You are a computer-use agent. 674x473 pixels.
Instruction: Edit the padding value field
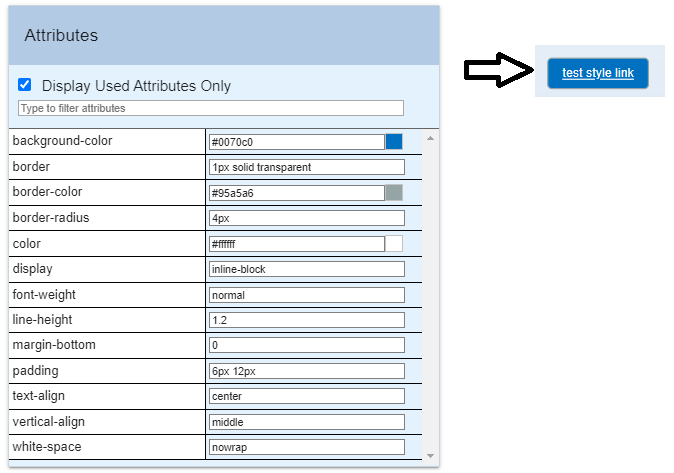point(307,371)
